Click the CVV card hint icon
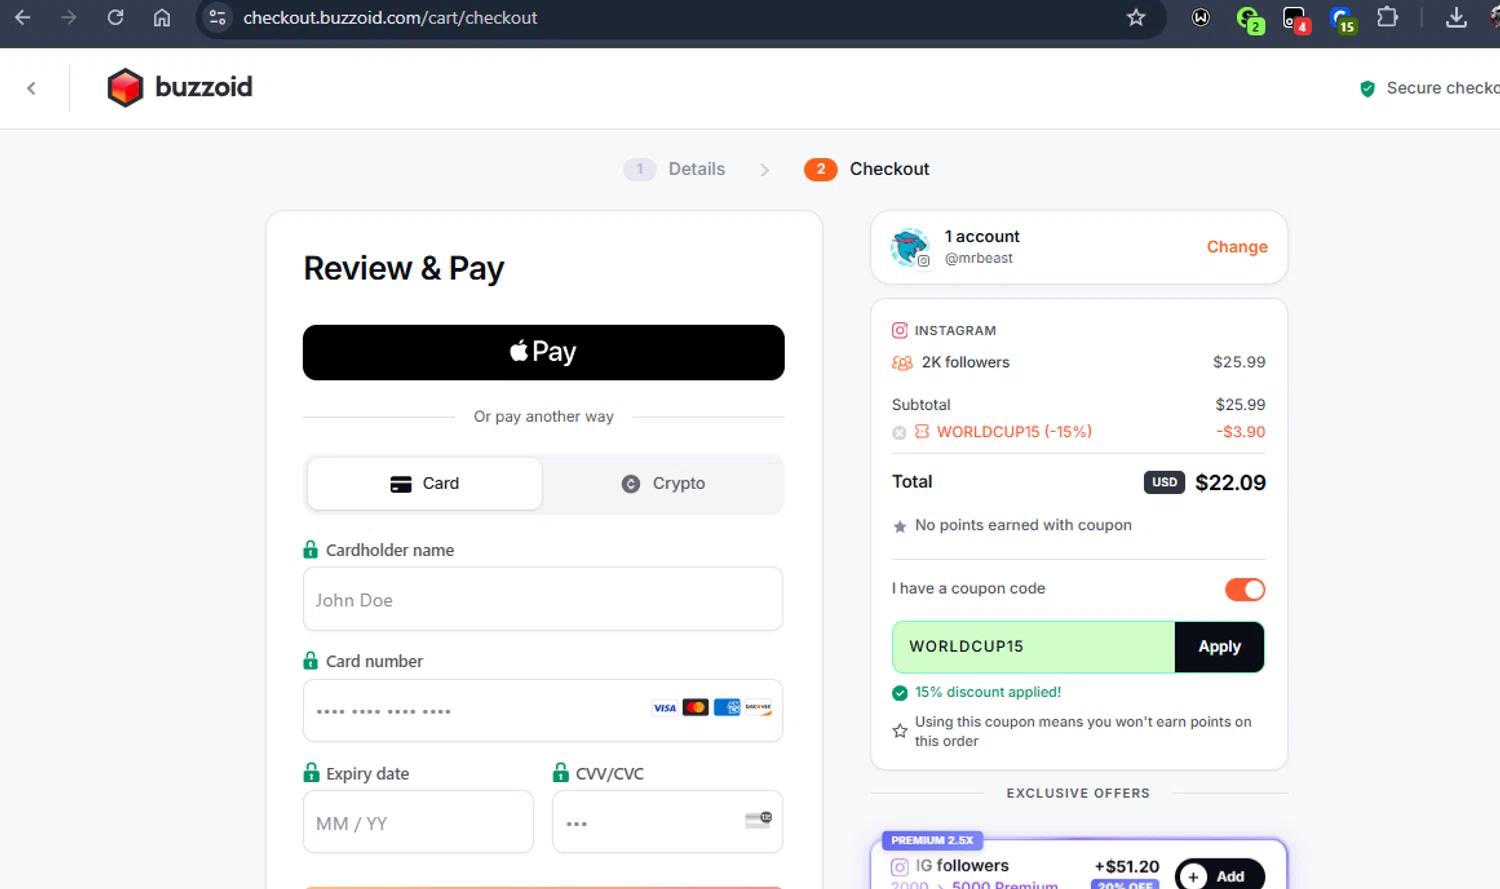Image resolution: width=1500 pixels, height=889 pixels. 758,820
